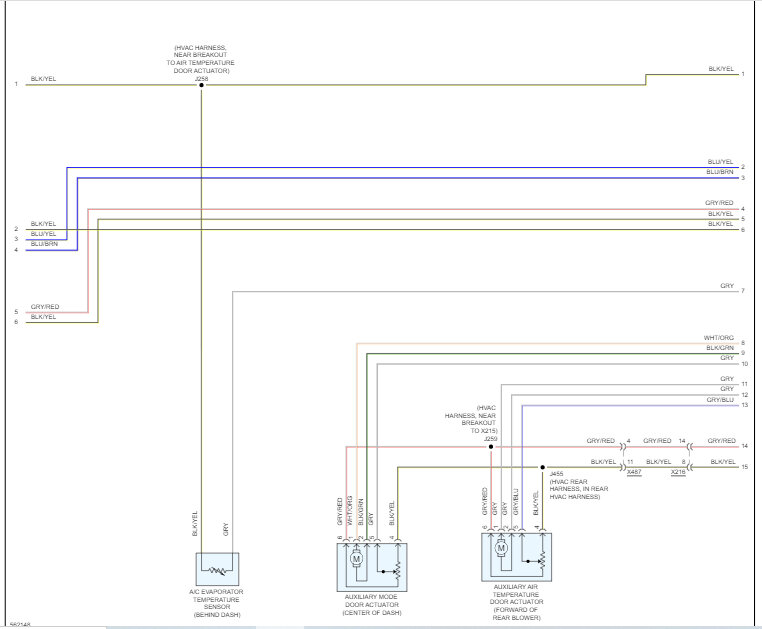The width and height of the screenshot is (762, 629).
Task: Click vertical GRY/BLU label above air temperature actuator
Action: [515, 502]
